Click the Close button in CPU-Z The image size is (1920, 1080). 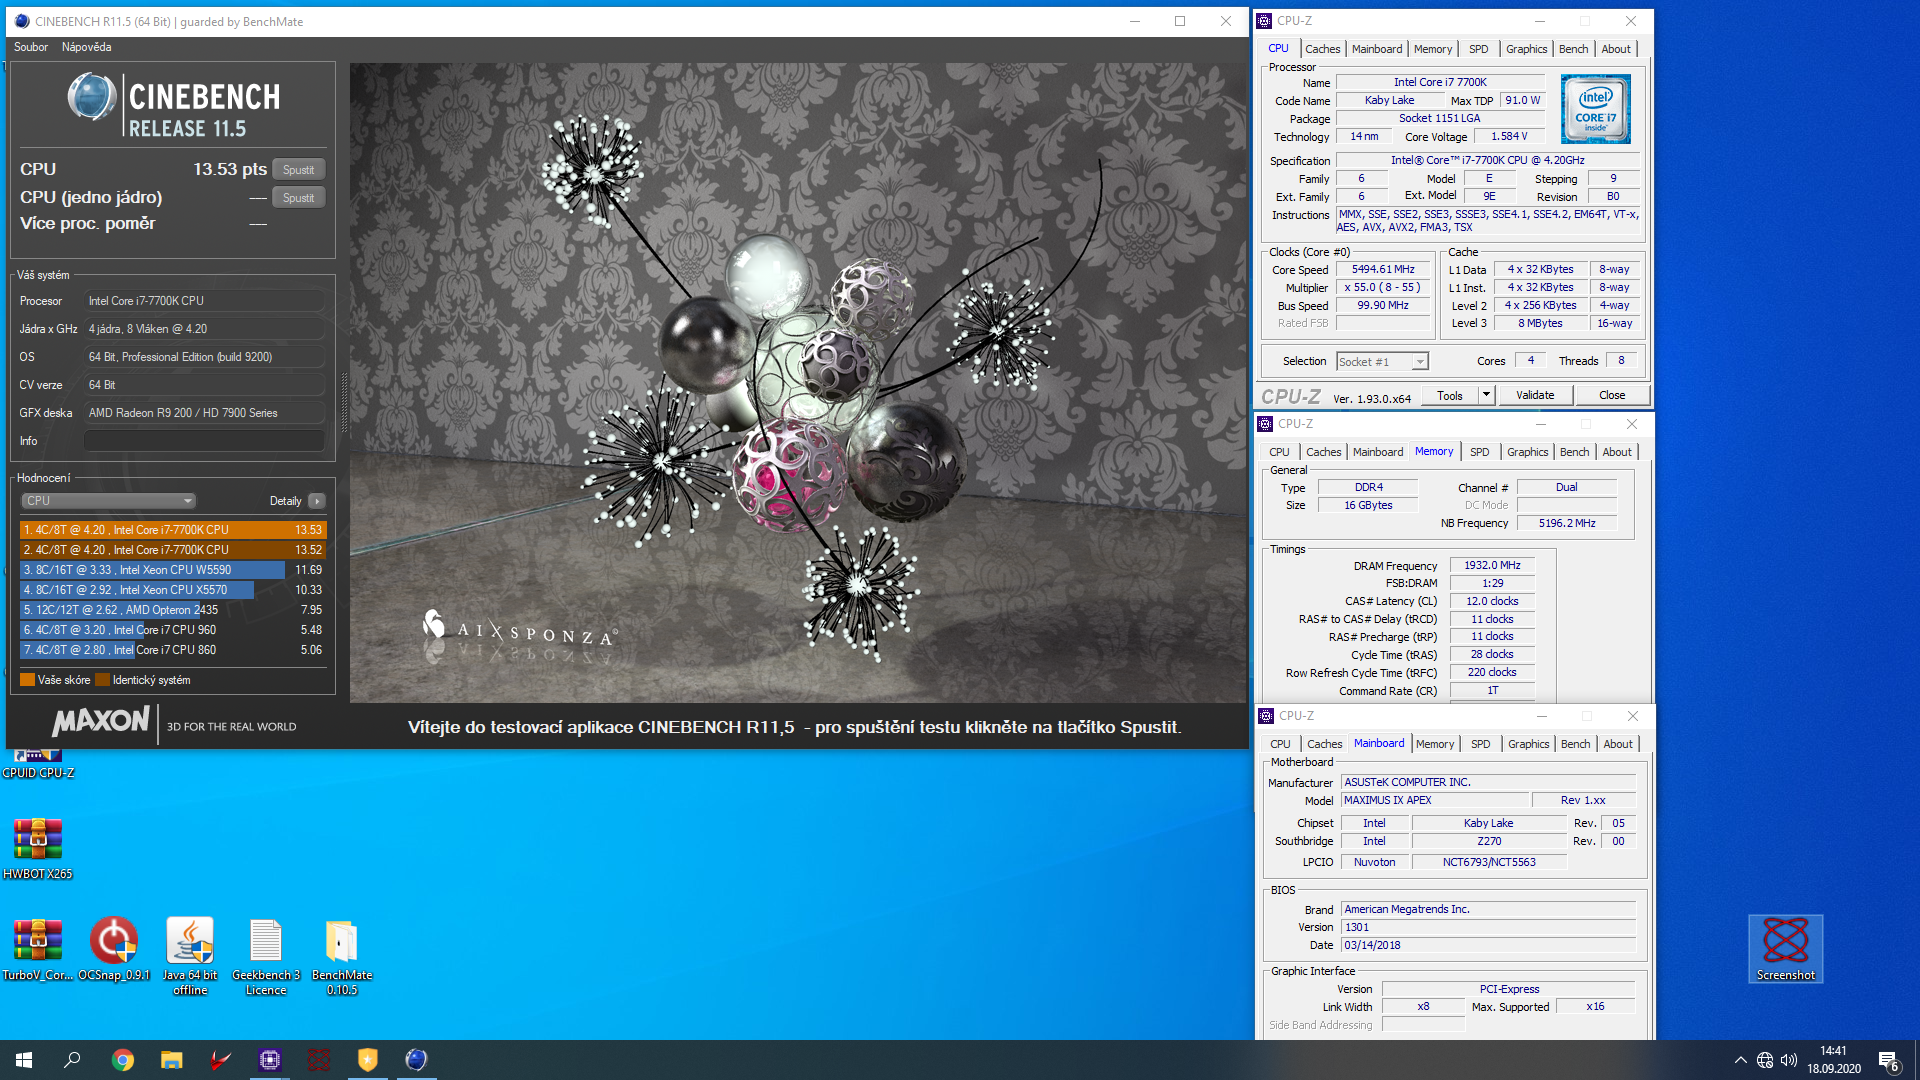(x=1612, y=396)
